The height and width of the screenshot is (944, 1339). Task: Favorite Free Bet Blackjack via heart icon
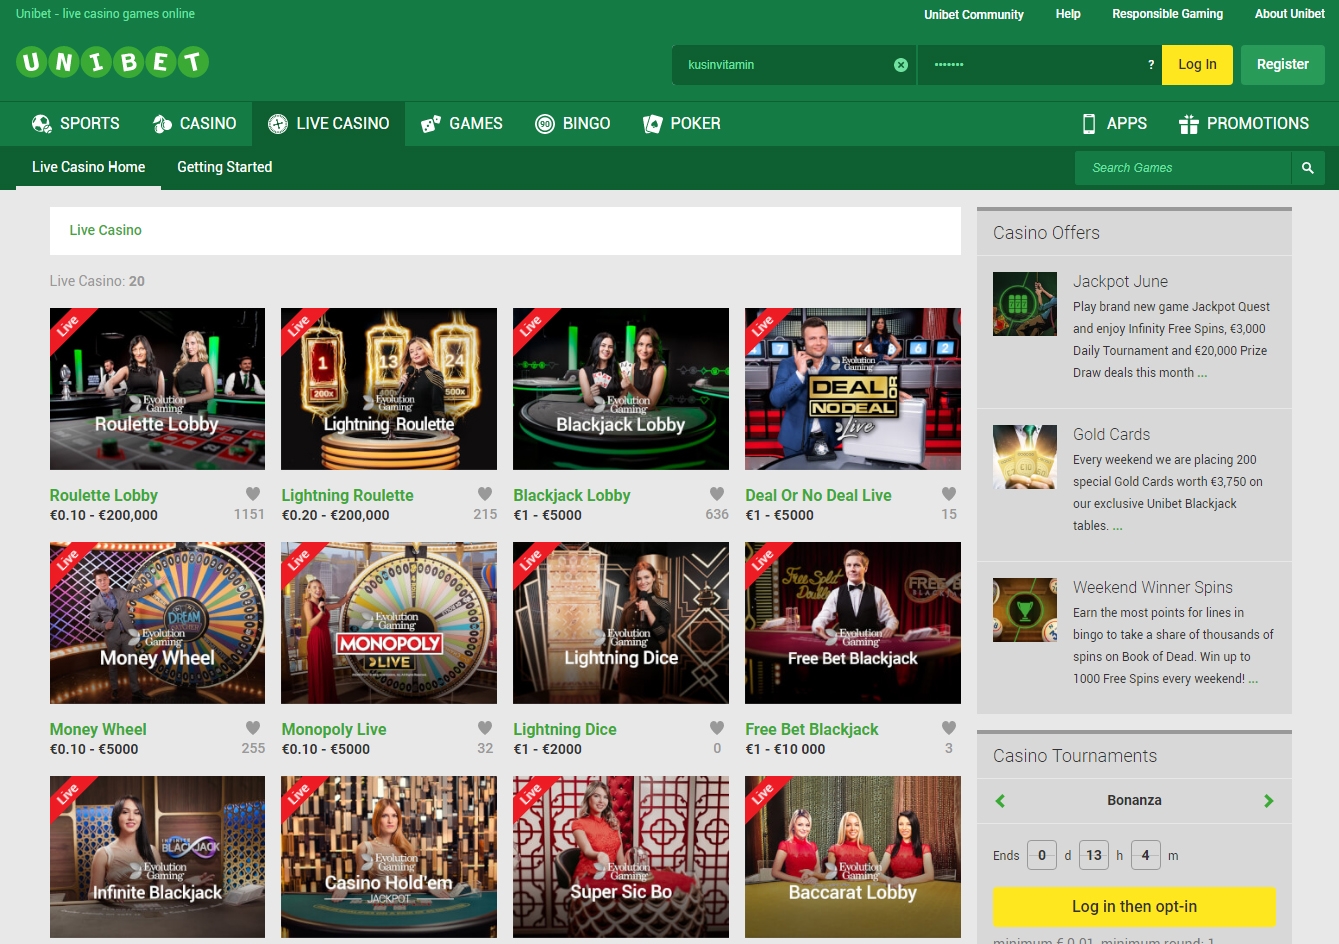pyautogui.click(x=949, y=726)
